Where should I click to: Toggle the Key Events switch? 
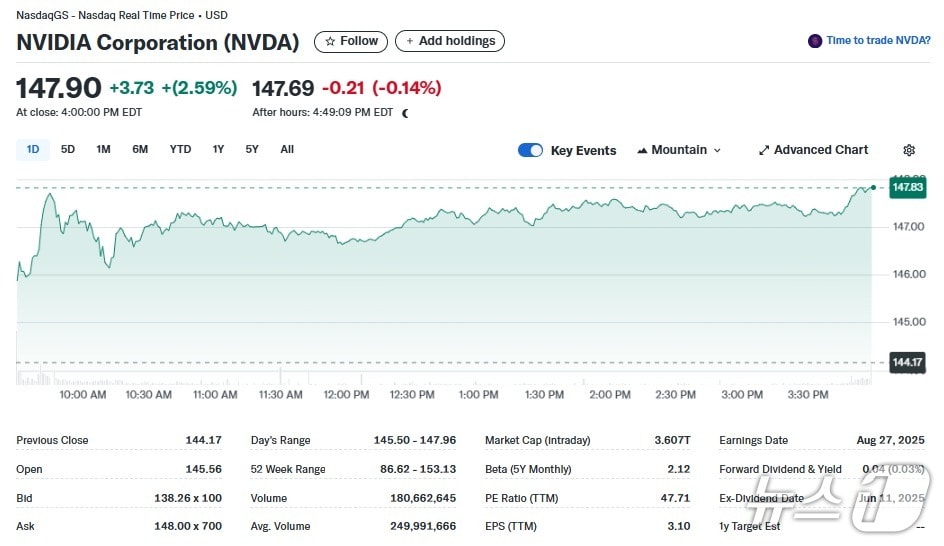530,150
